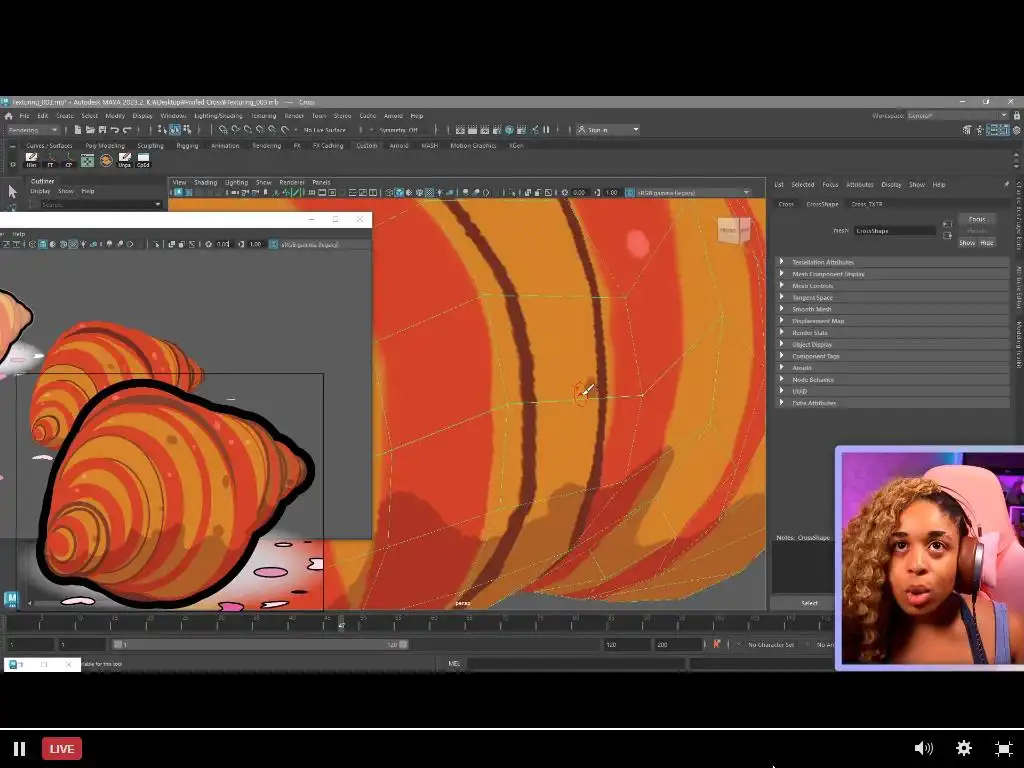
Task: Click the orange round shelf icon
Action: pos(106,160)
